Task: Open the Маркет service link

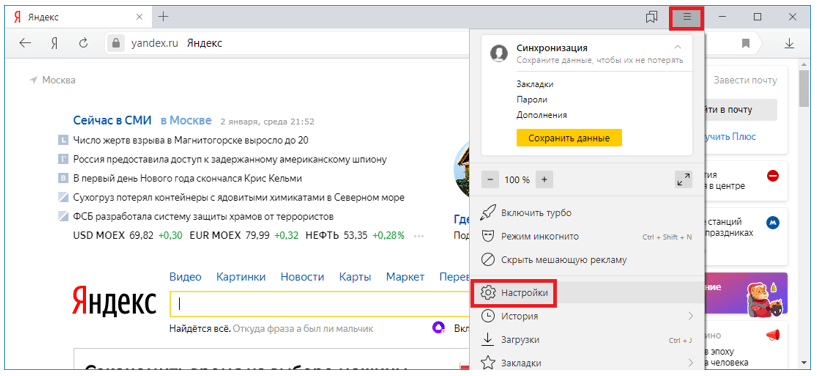Action: (405, 277)
